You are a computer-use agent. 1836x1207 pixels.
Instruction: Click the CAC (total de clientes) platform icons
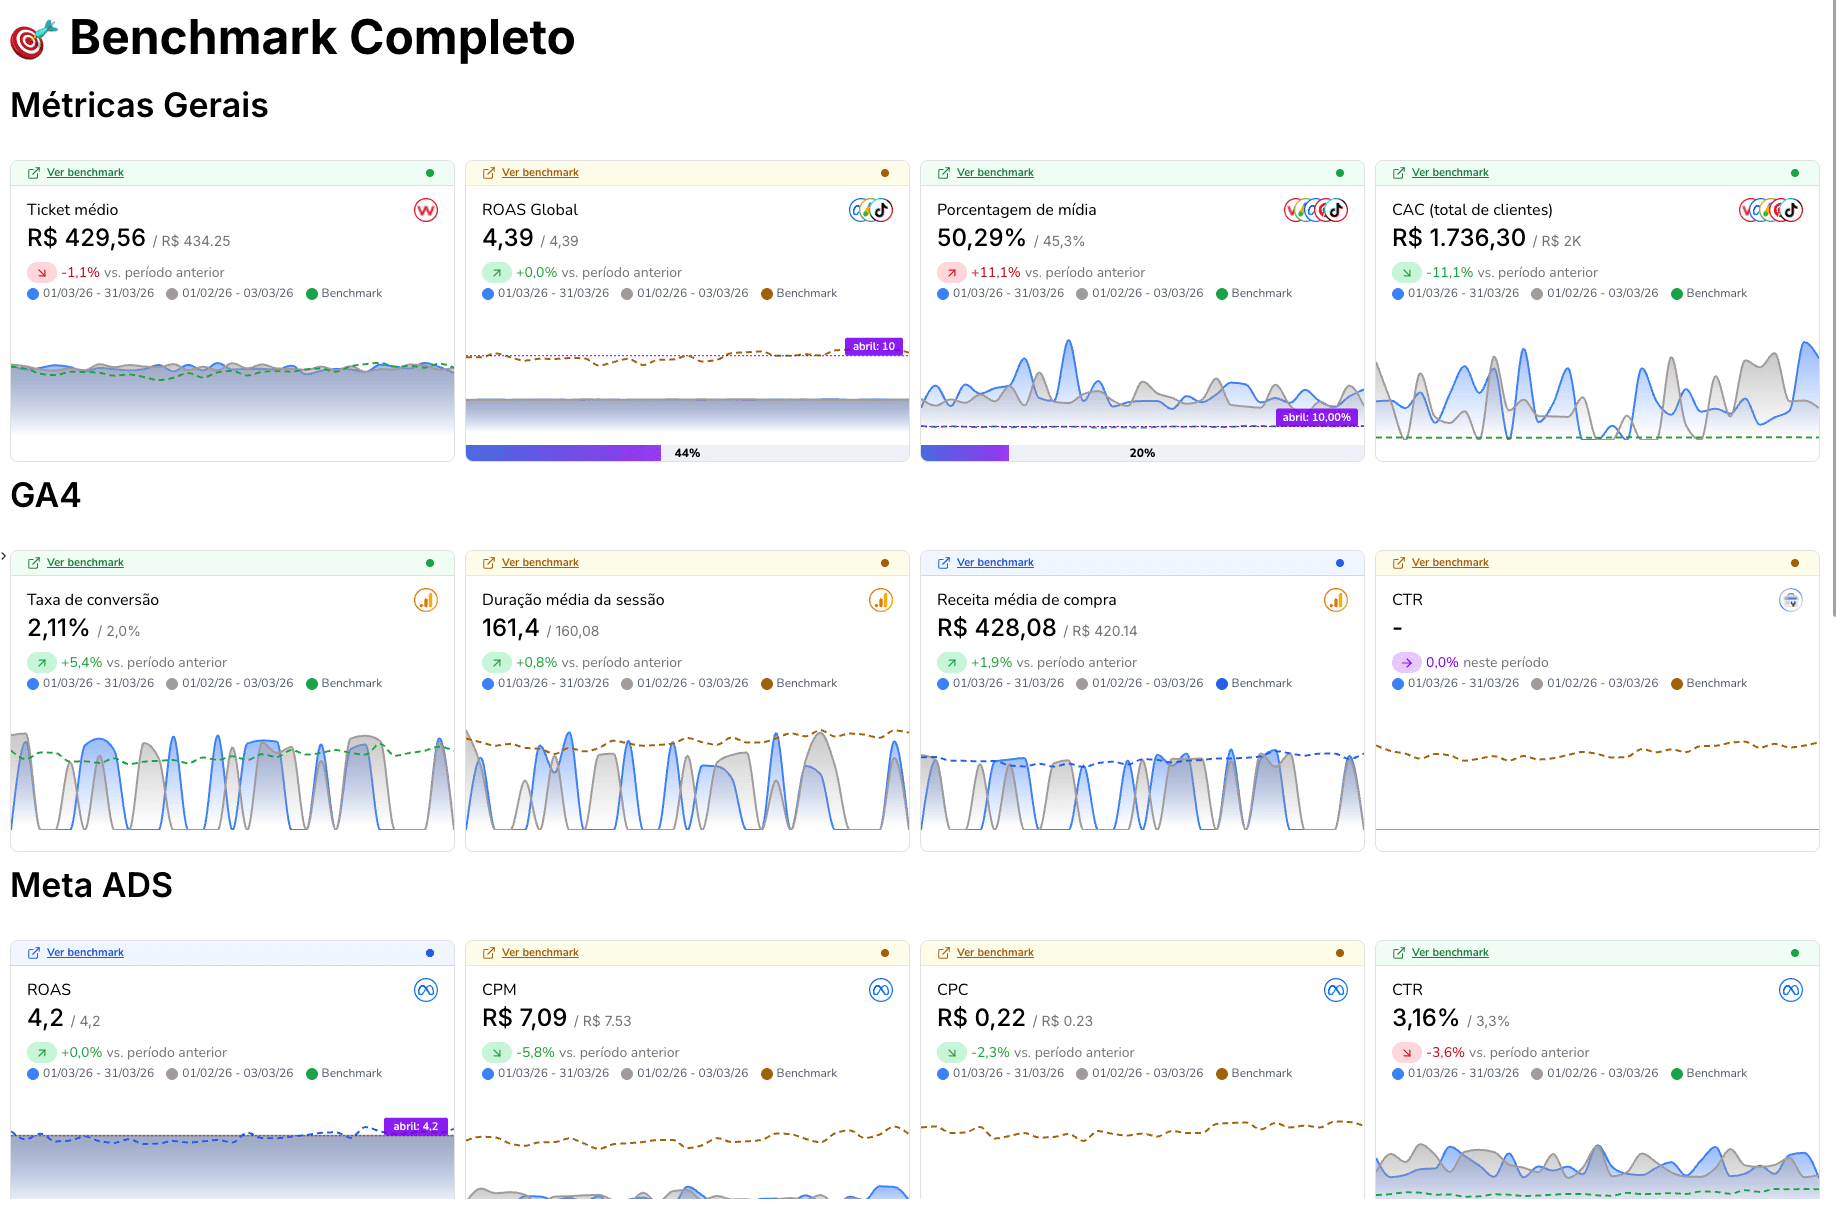point(1771,210)
